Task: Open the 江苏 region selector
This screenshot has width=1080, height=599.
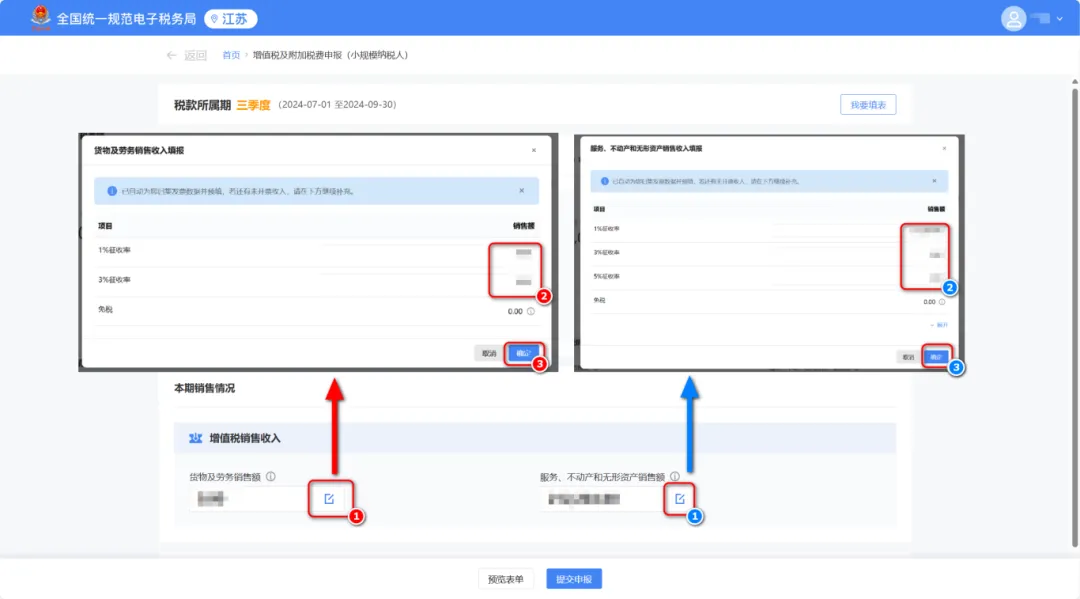Action: tap(231, 19)
